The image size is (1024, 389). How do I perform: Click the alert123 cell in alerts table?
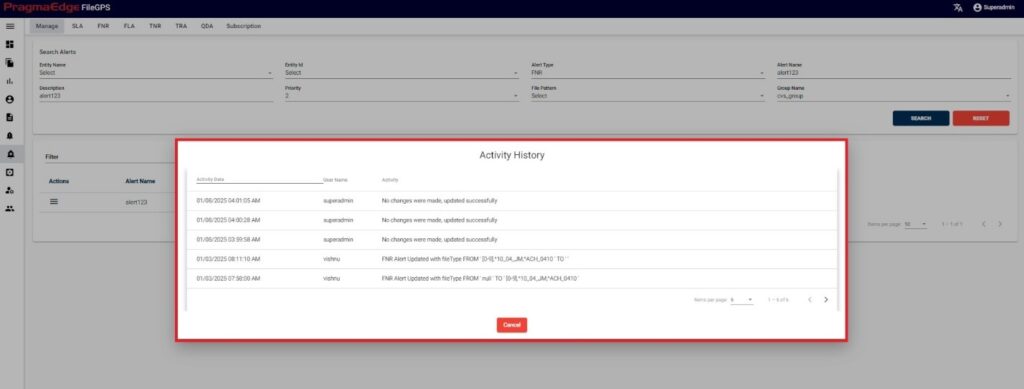click(x=136, y=202)
